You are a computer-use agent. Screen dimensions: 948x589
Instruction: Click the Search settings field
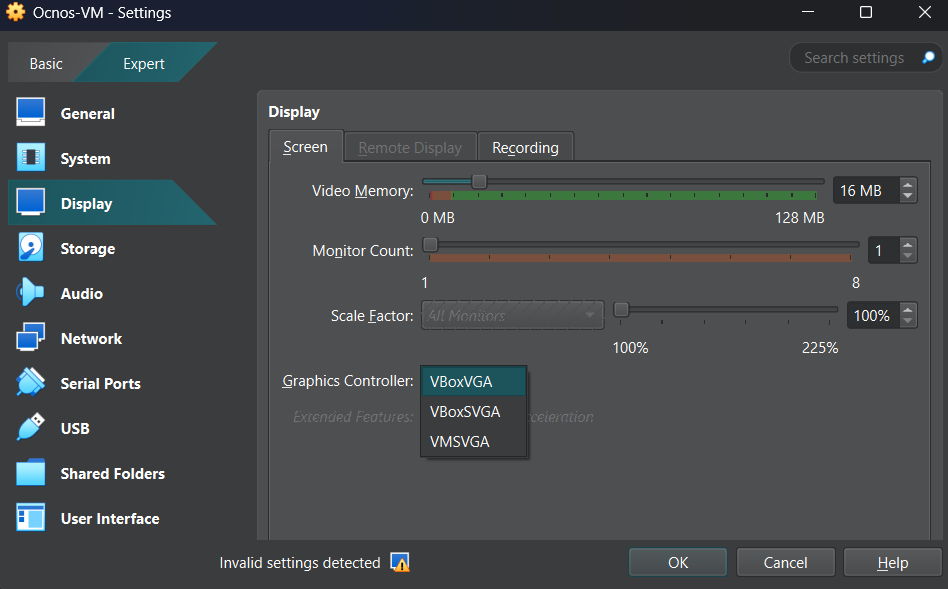tap(854, 58)
